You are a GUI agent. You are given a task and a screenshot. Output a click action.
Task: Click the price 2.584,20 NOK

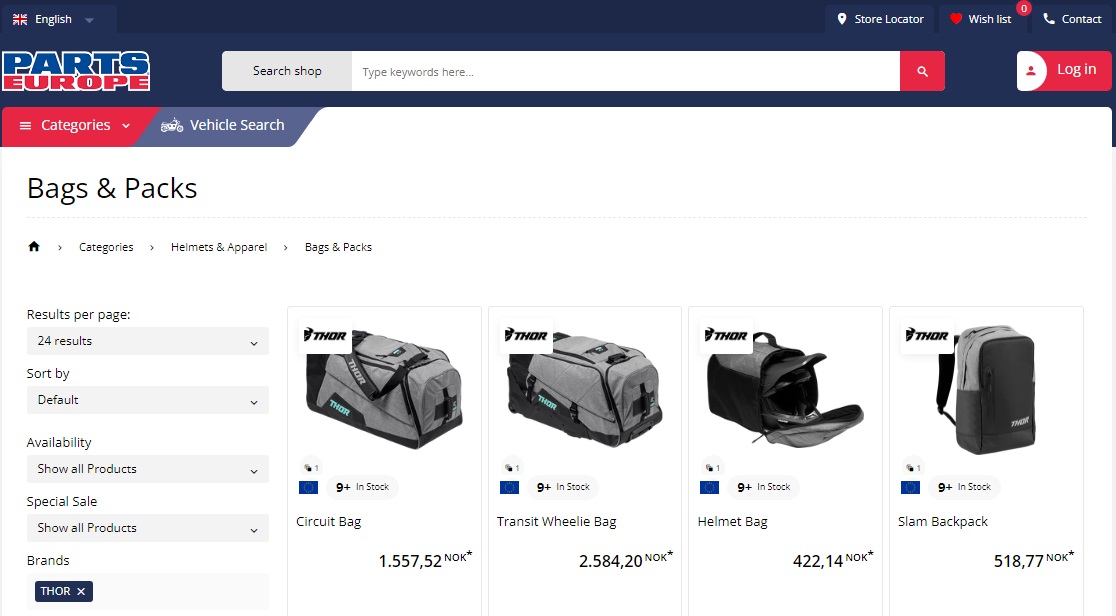[x=626, y=560]
